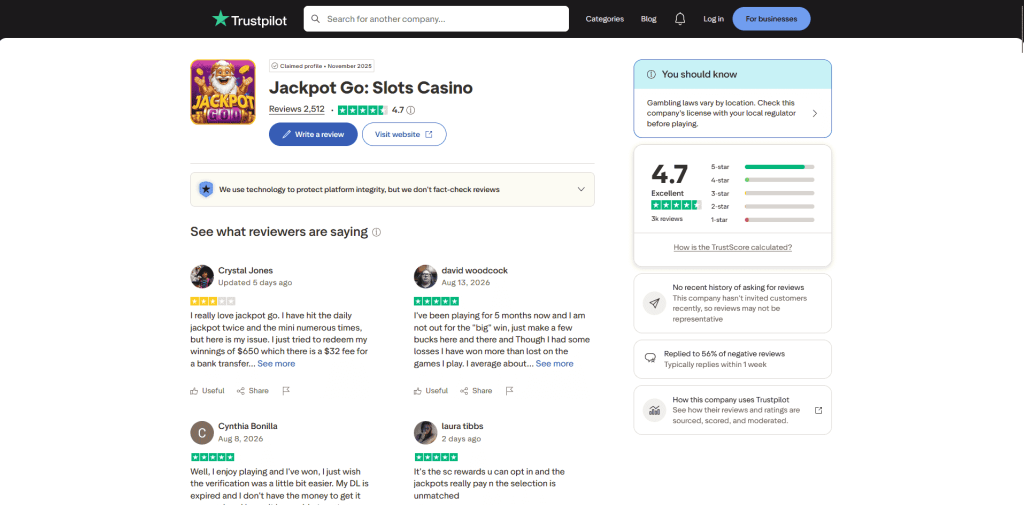This screenshot has height=505, width=1024.
Task: Click Log in
Action: point(713,19)
